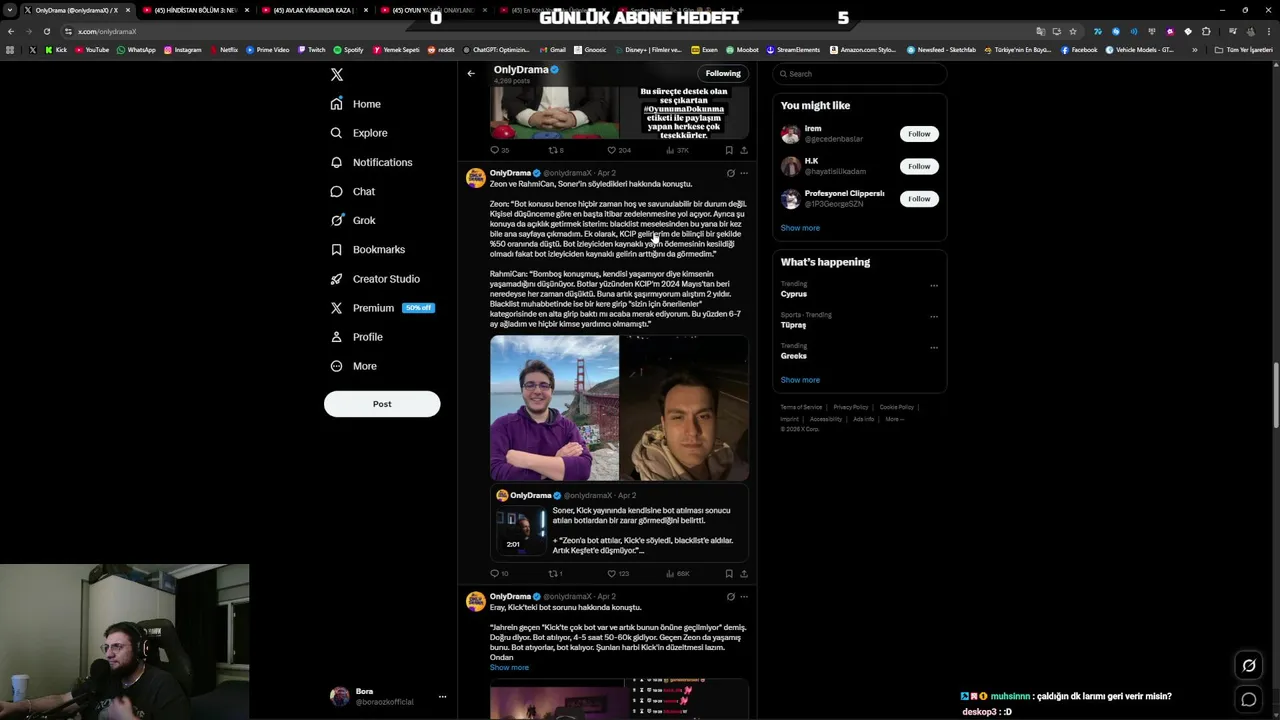The image size is (1280, 720).
Task: Open the StreamElements bookmark
Action: tap(794, 50)
